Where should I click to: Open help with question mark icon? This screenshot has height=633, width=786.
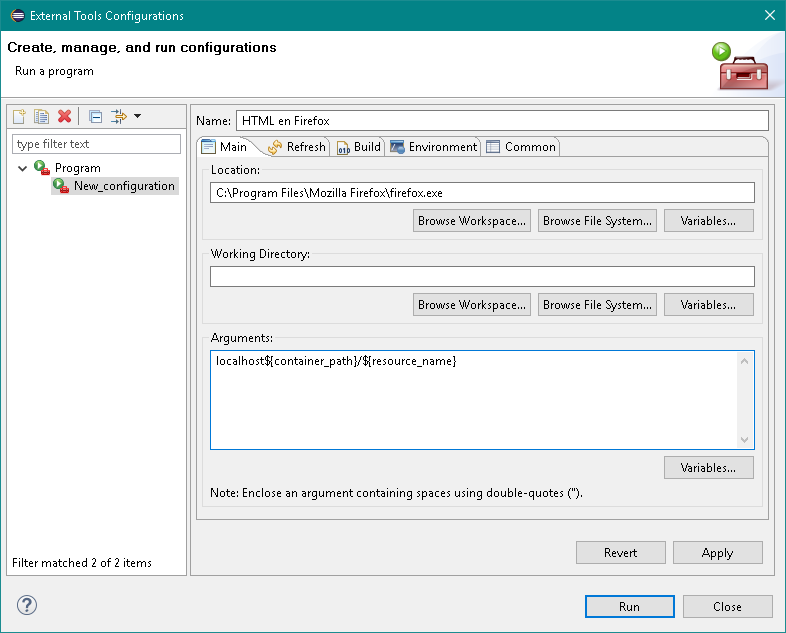click(27, 605)
